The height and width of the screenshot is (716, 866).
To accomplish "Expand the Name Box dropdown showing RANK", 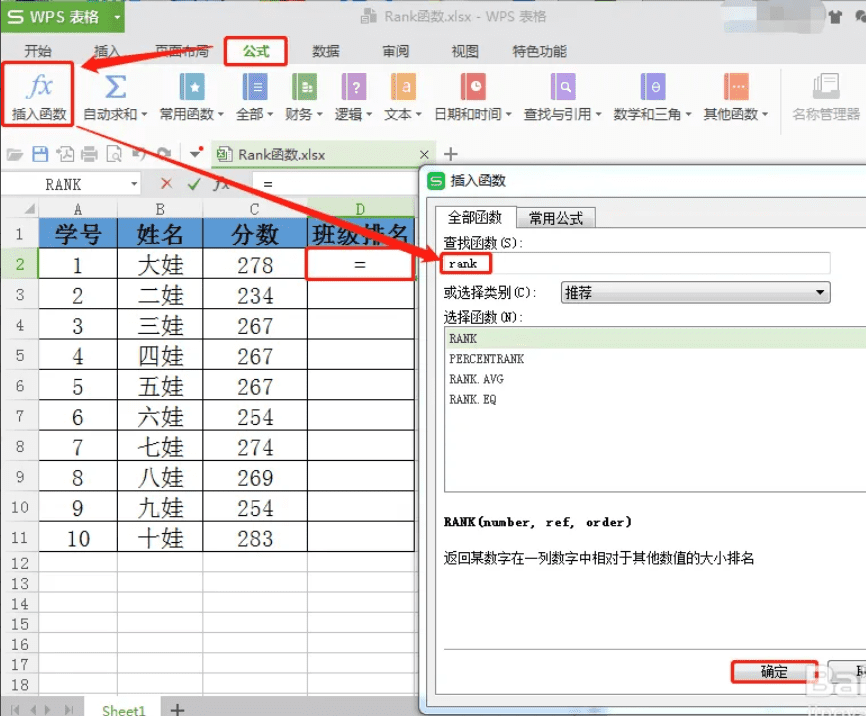I will click(x=135, y=184).
